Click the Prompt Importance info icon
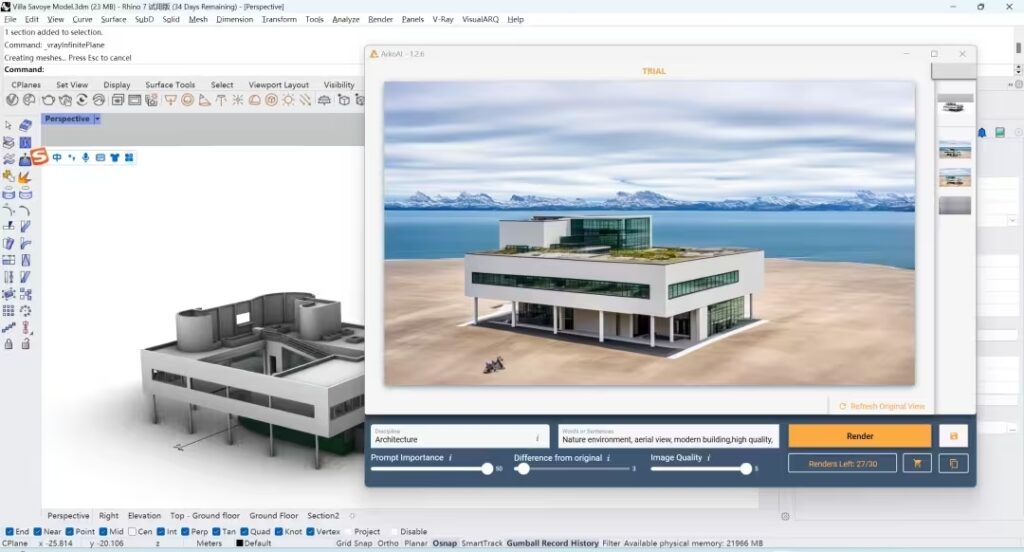 pos(450,458)
